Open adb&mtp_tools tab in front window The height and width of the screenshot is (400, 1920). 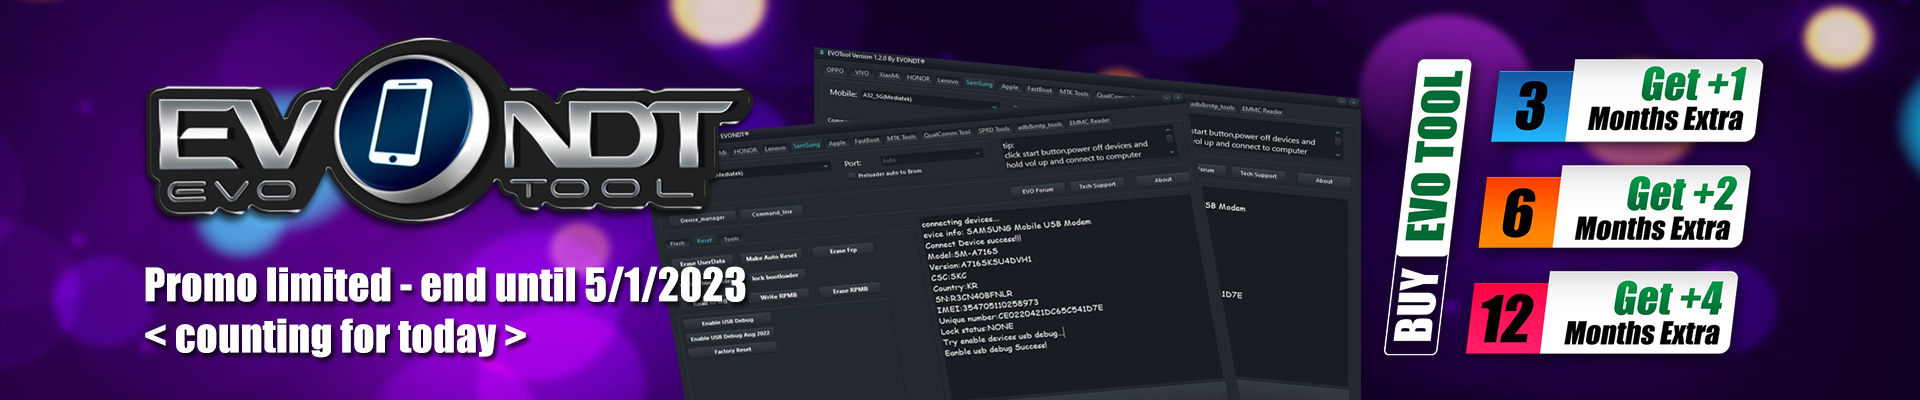click(1040, 126)
